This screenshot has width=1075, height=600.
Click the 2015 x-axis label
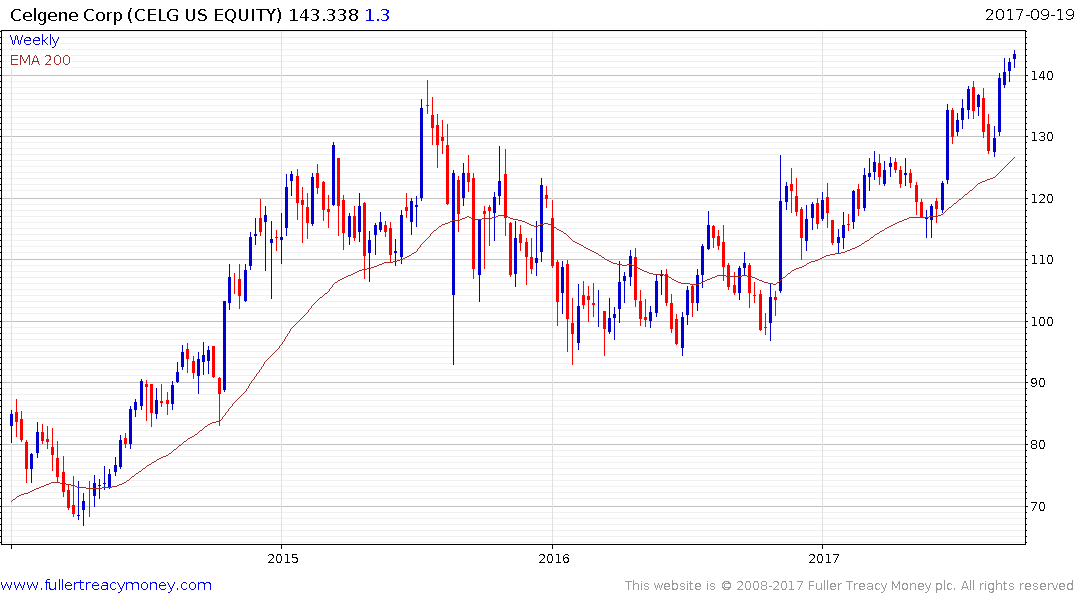[282, 558]
